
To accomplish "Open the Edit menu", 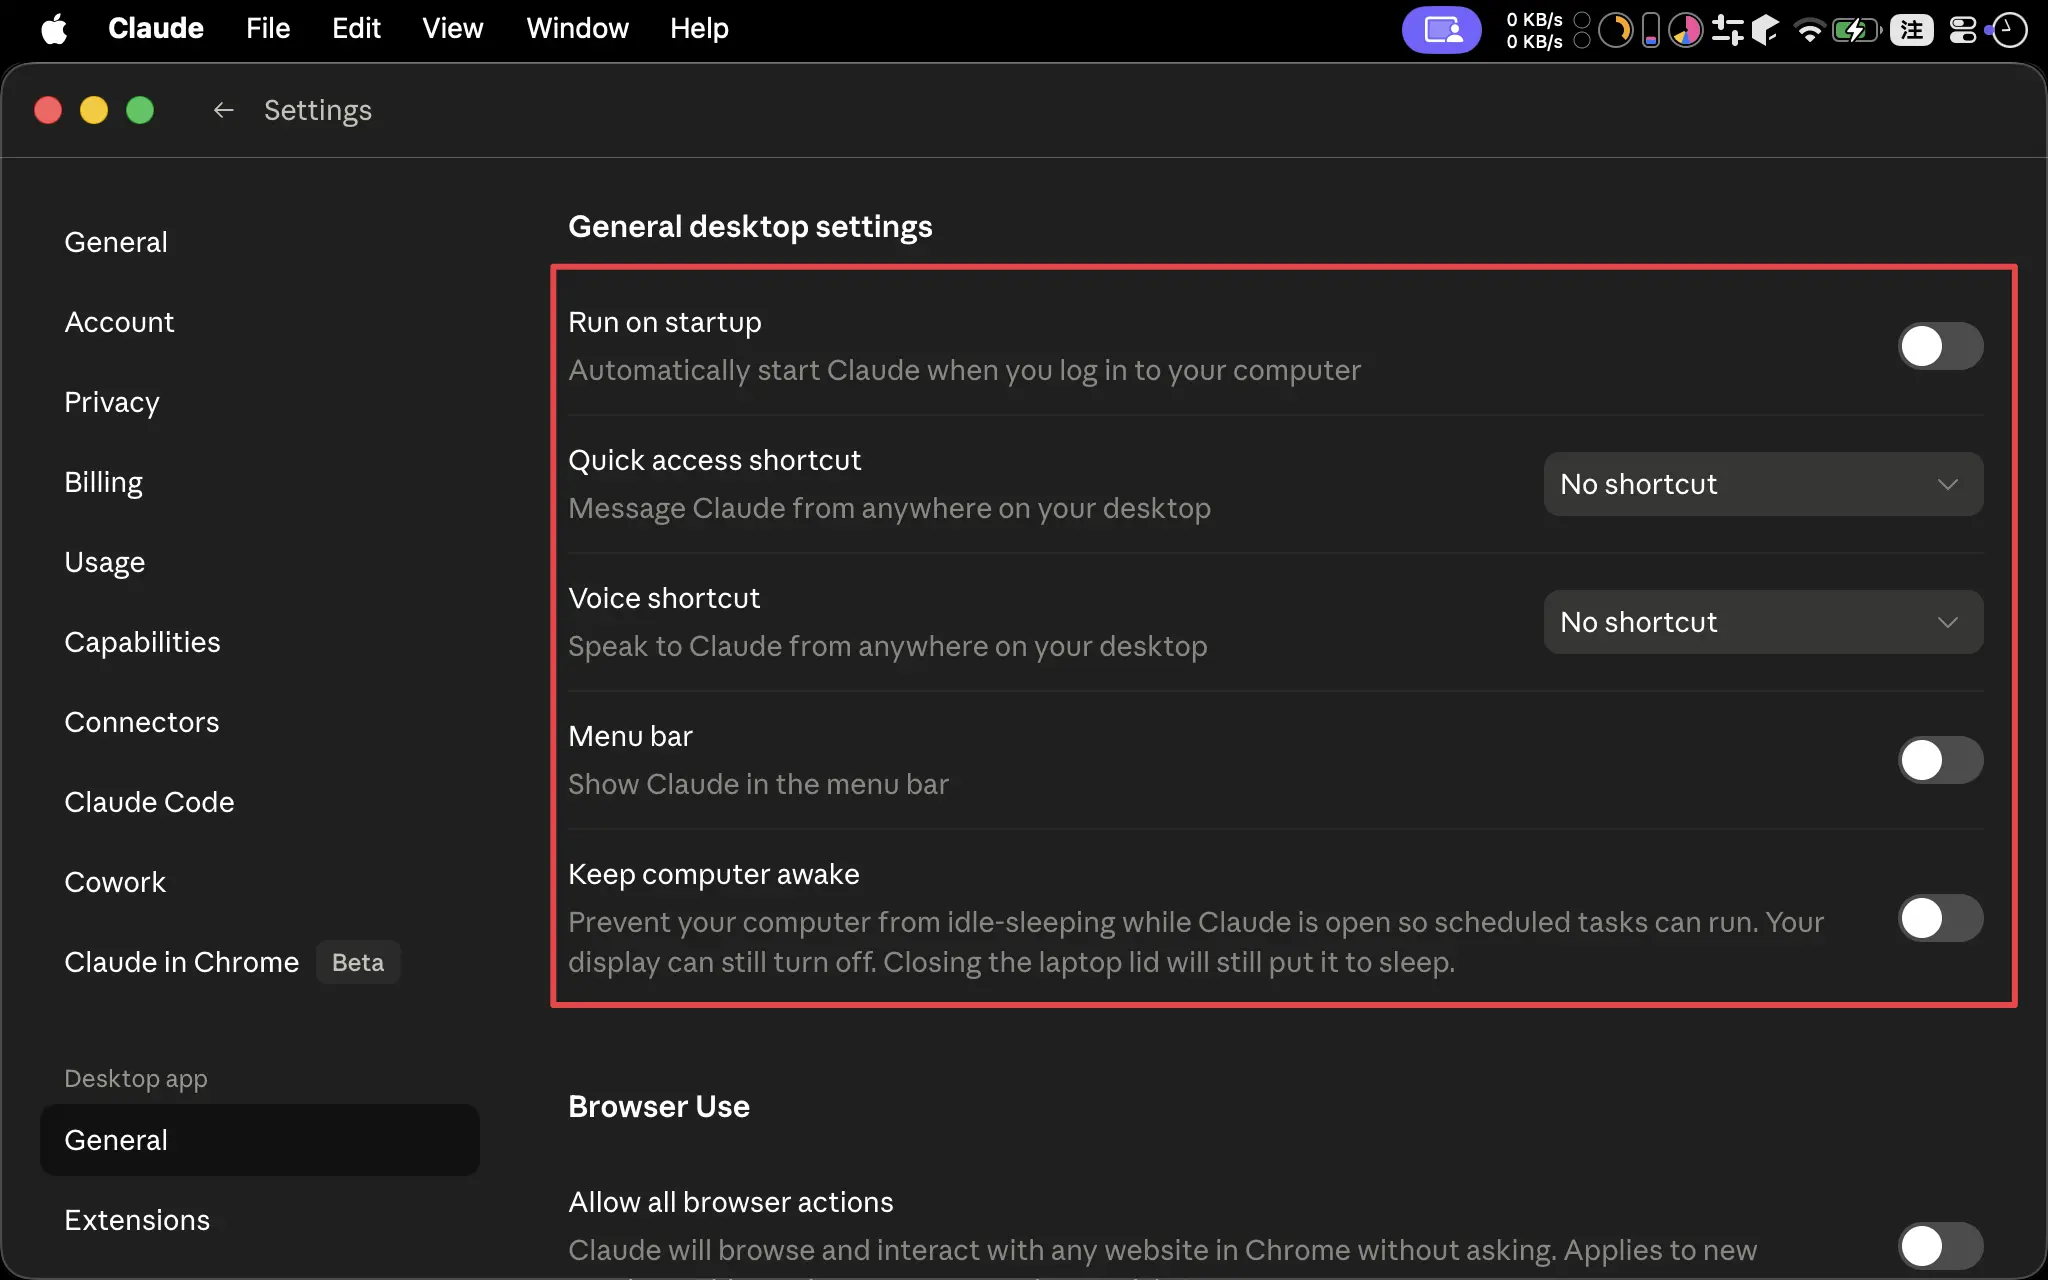I will tap(356, 29).
